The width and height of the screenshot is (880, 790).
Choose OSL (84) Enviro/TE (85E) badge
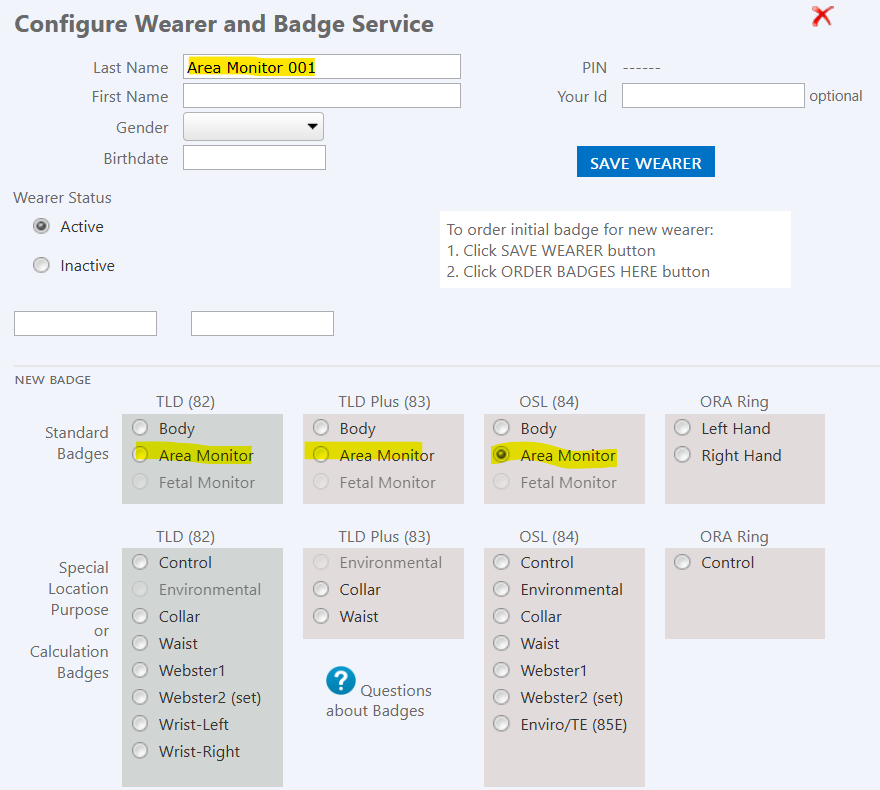pyautogui.click(x=502, y=724)
